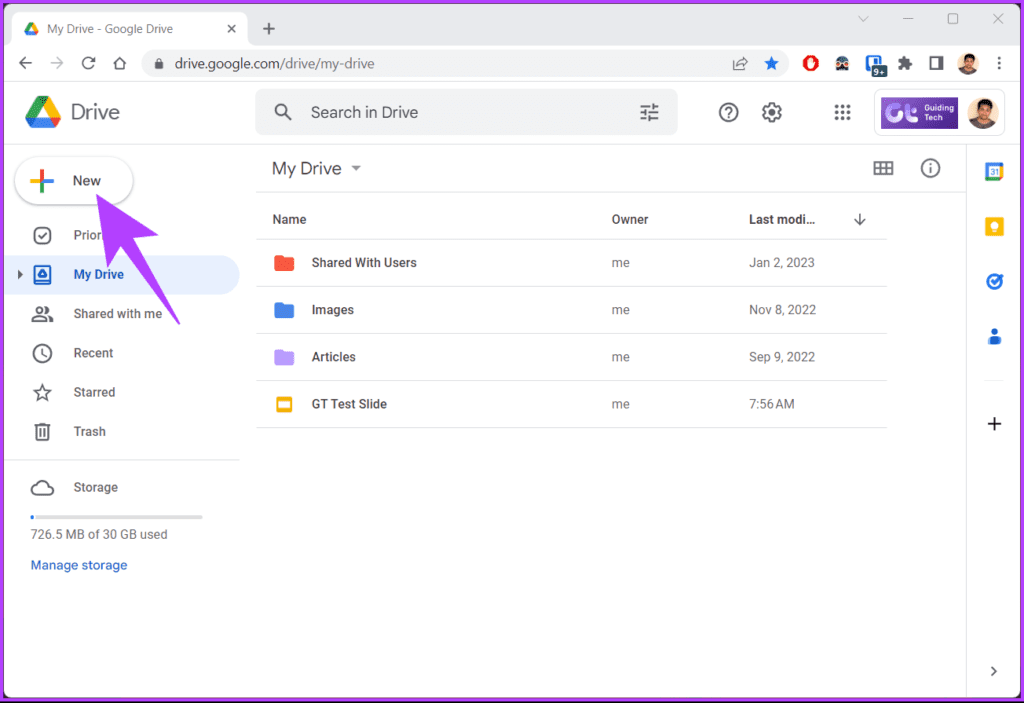Open Contacts from the side panel
The width and height of the screenshot is (1024, 703).
[x=994, y=336]
